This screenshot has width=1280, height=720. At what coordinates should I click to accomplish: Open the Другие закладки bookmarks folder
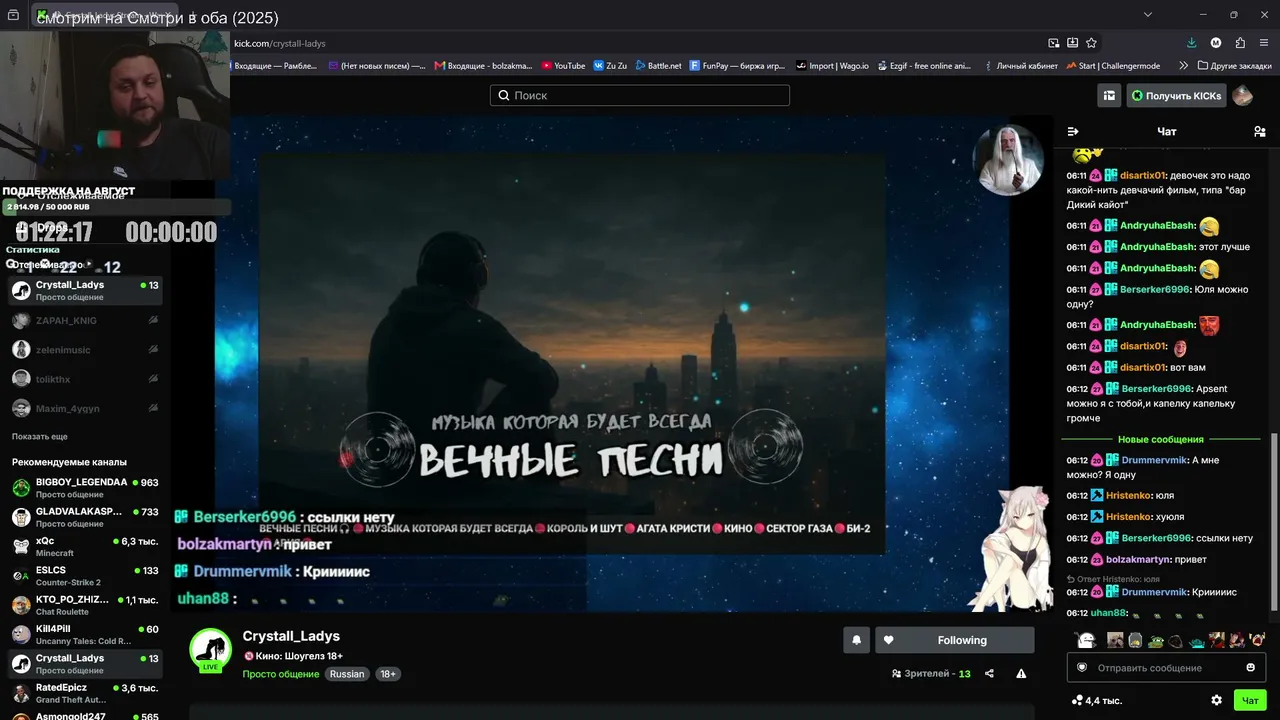(x=1234, y=66)
